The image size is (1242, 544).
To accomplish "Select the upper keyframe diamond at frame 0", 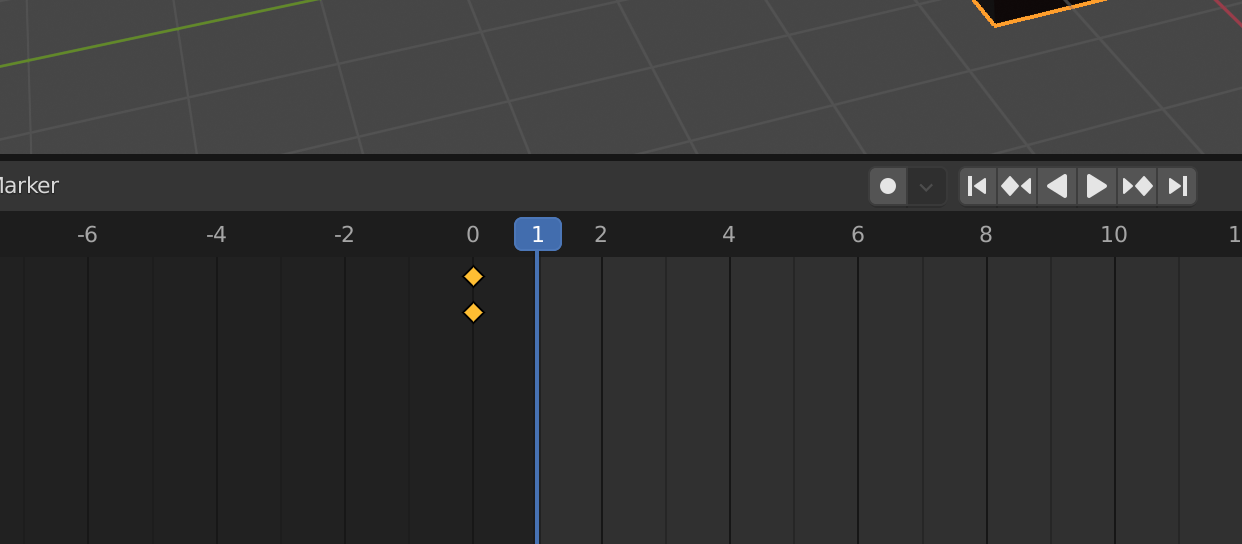I will pos(473,276).
